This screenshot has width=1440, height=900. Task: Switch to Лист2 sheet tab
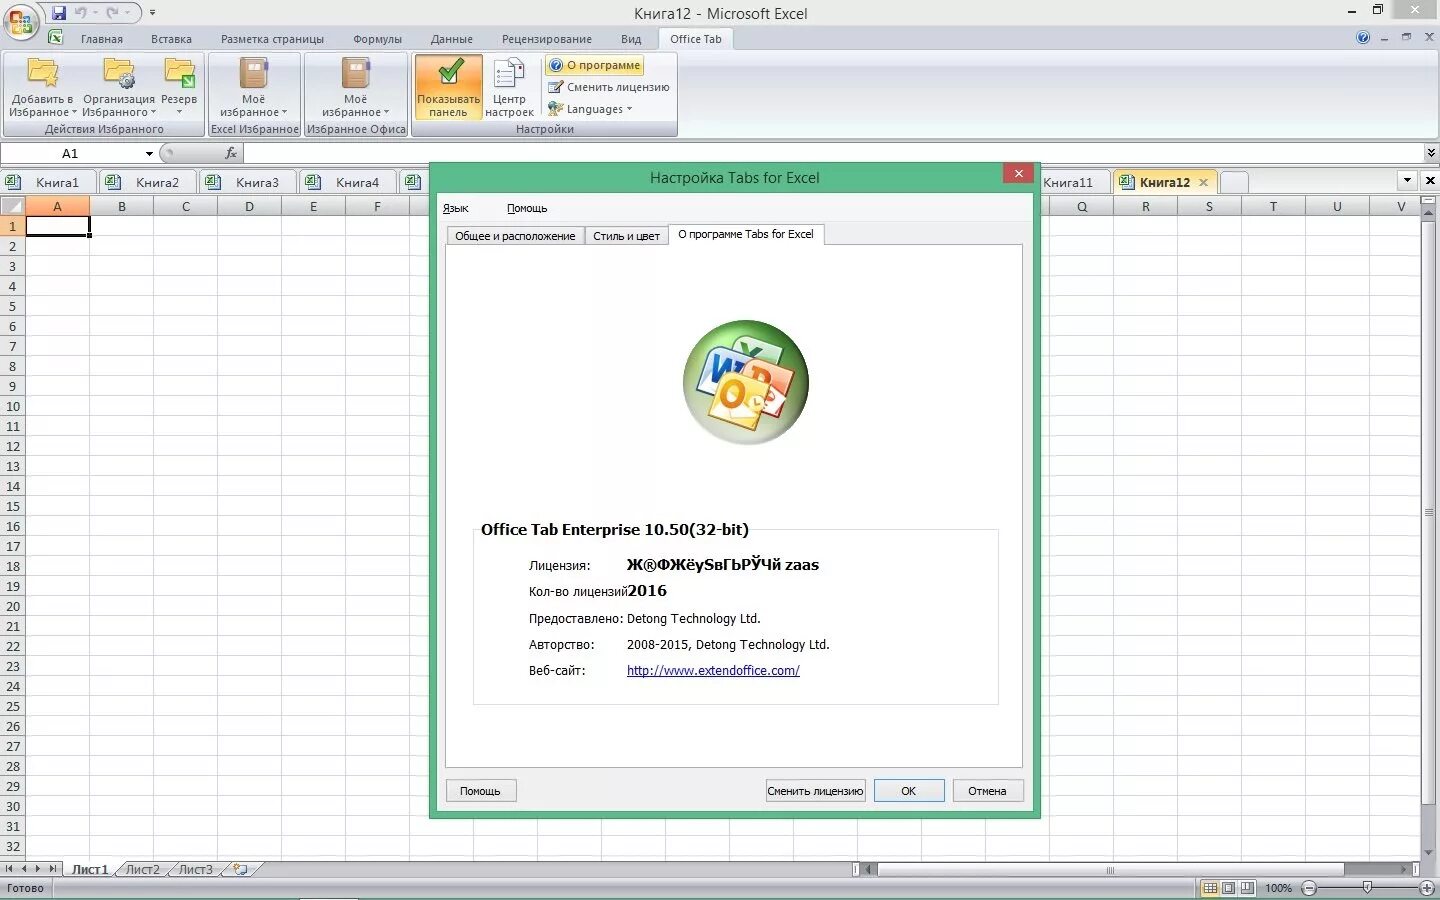(142, 870)
